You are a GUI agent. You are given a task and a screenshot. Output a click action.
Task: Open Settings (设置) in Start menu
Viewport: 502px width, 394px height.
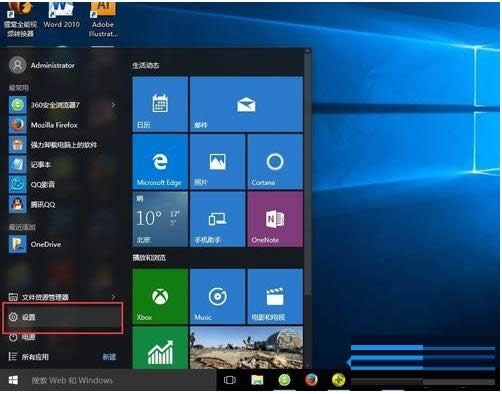63,317
